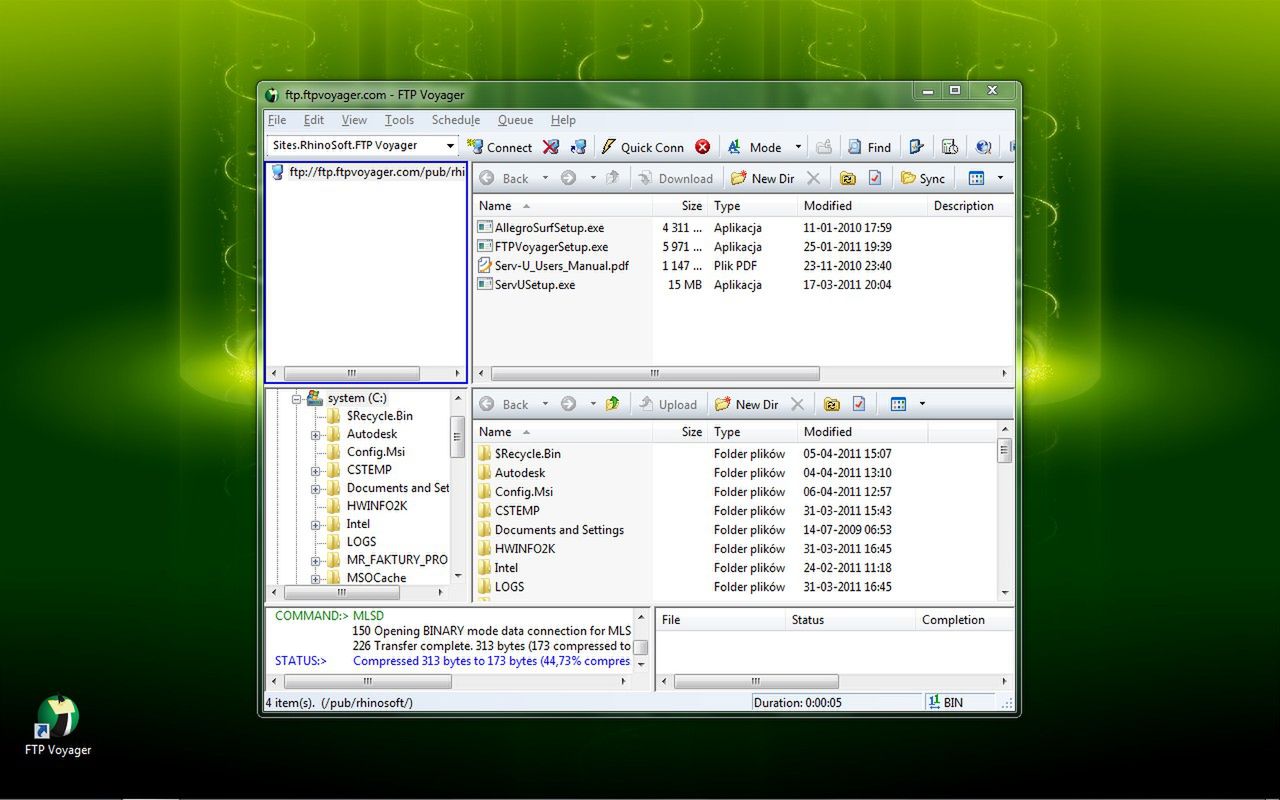Select ServUSetup.exe in remote list
Viewport: 1280px width, 800px height.
click(534, 285)
